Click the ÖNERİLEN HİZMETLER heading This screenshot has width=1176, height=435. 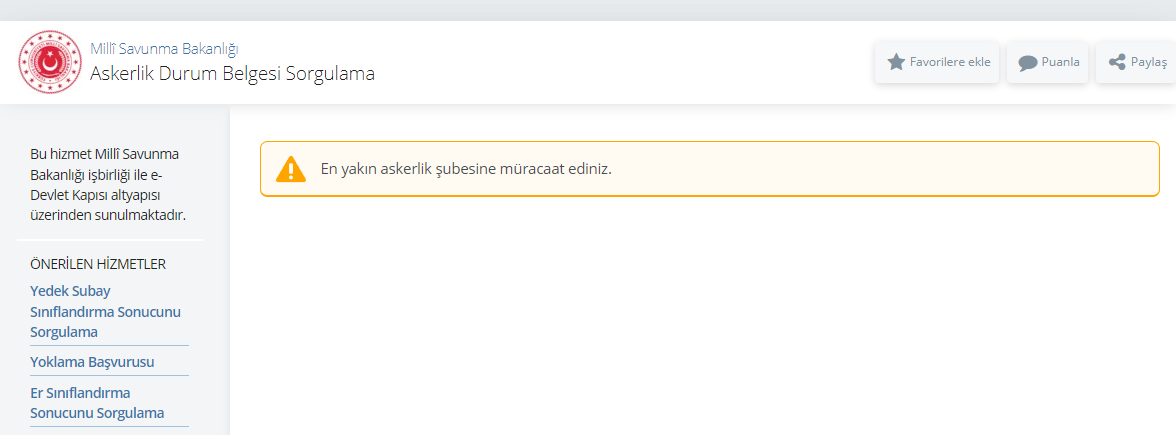pyautogui.click(x=98, y=264)
